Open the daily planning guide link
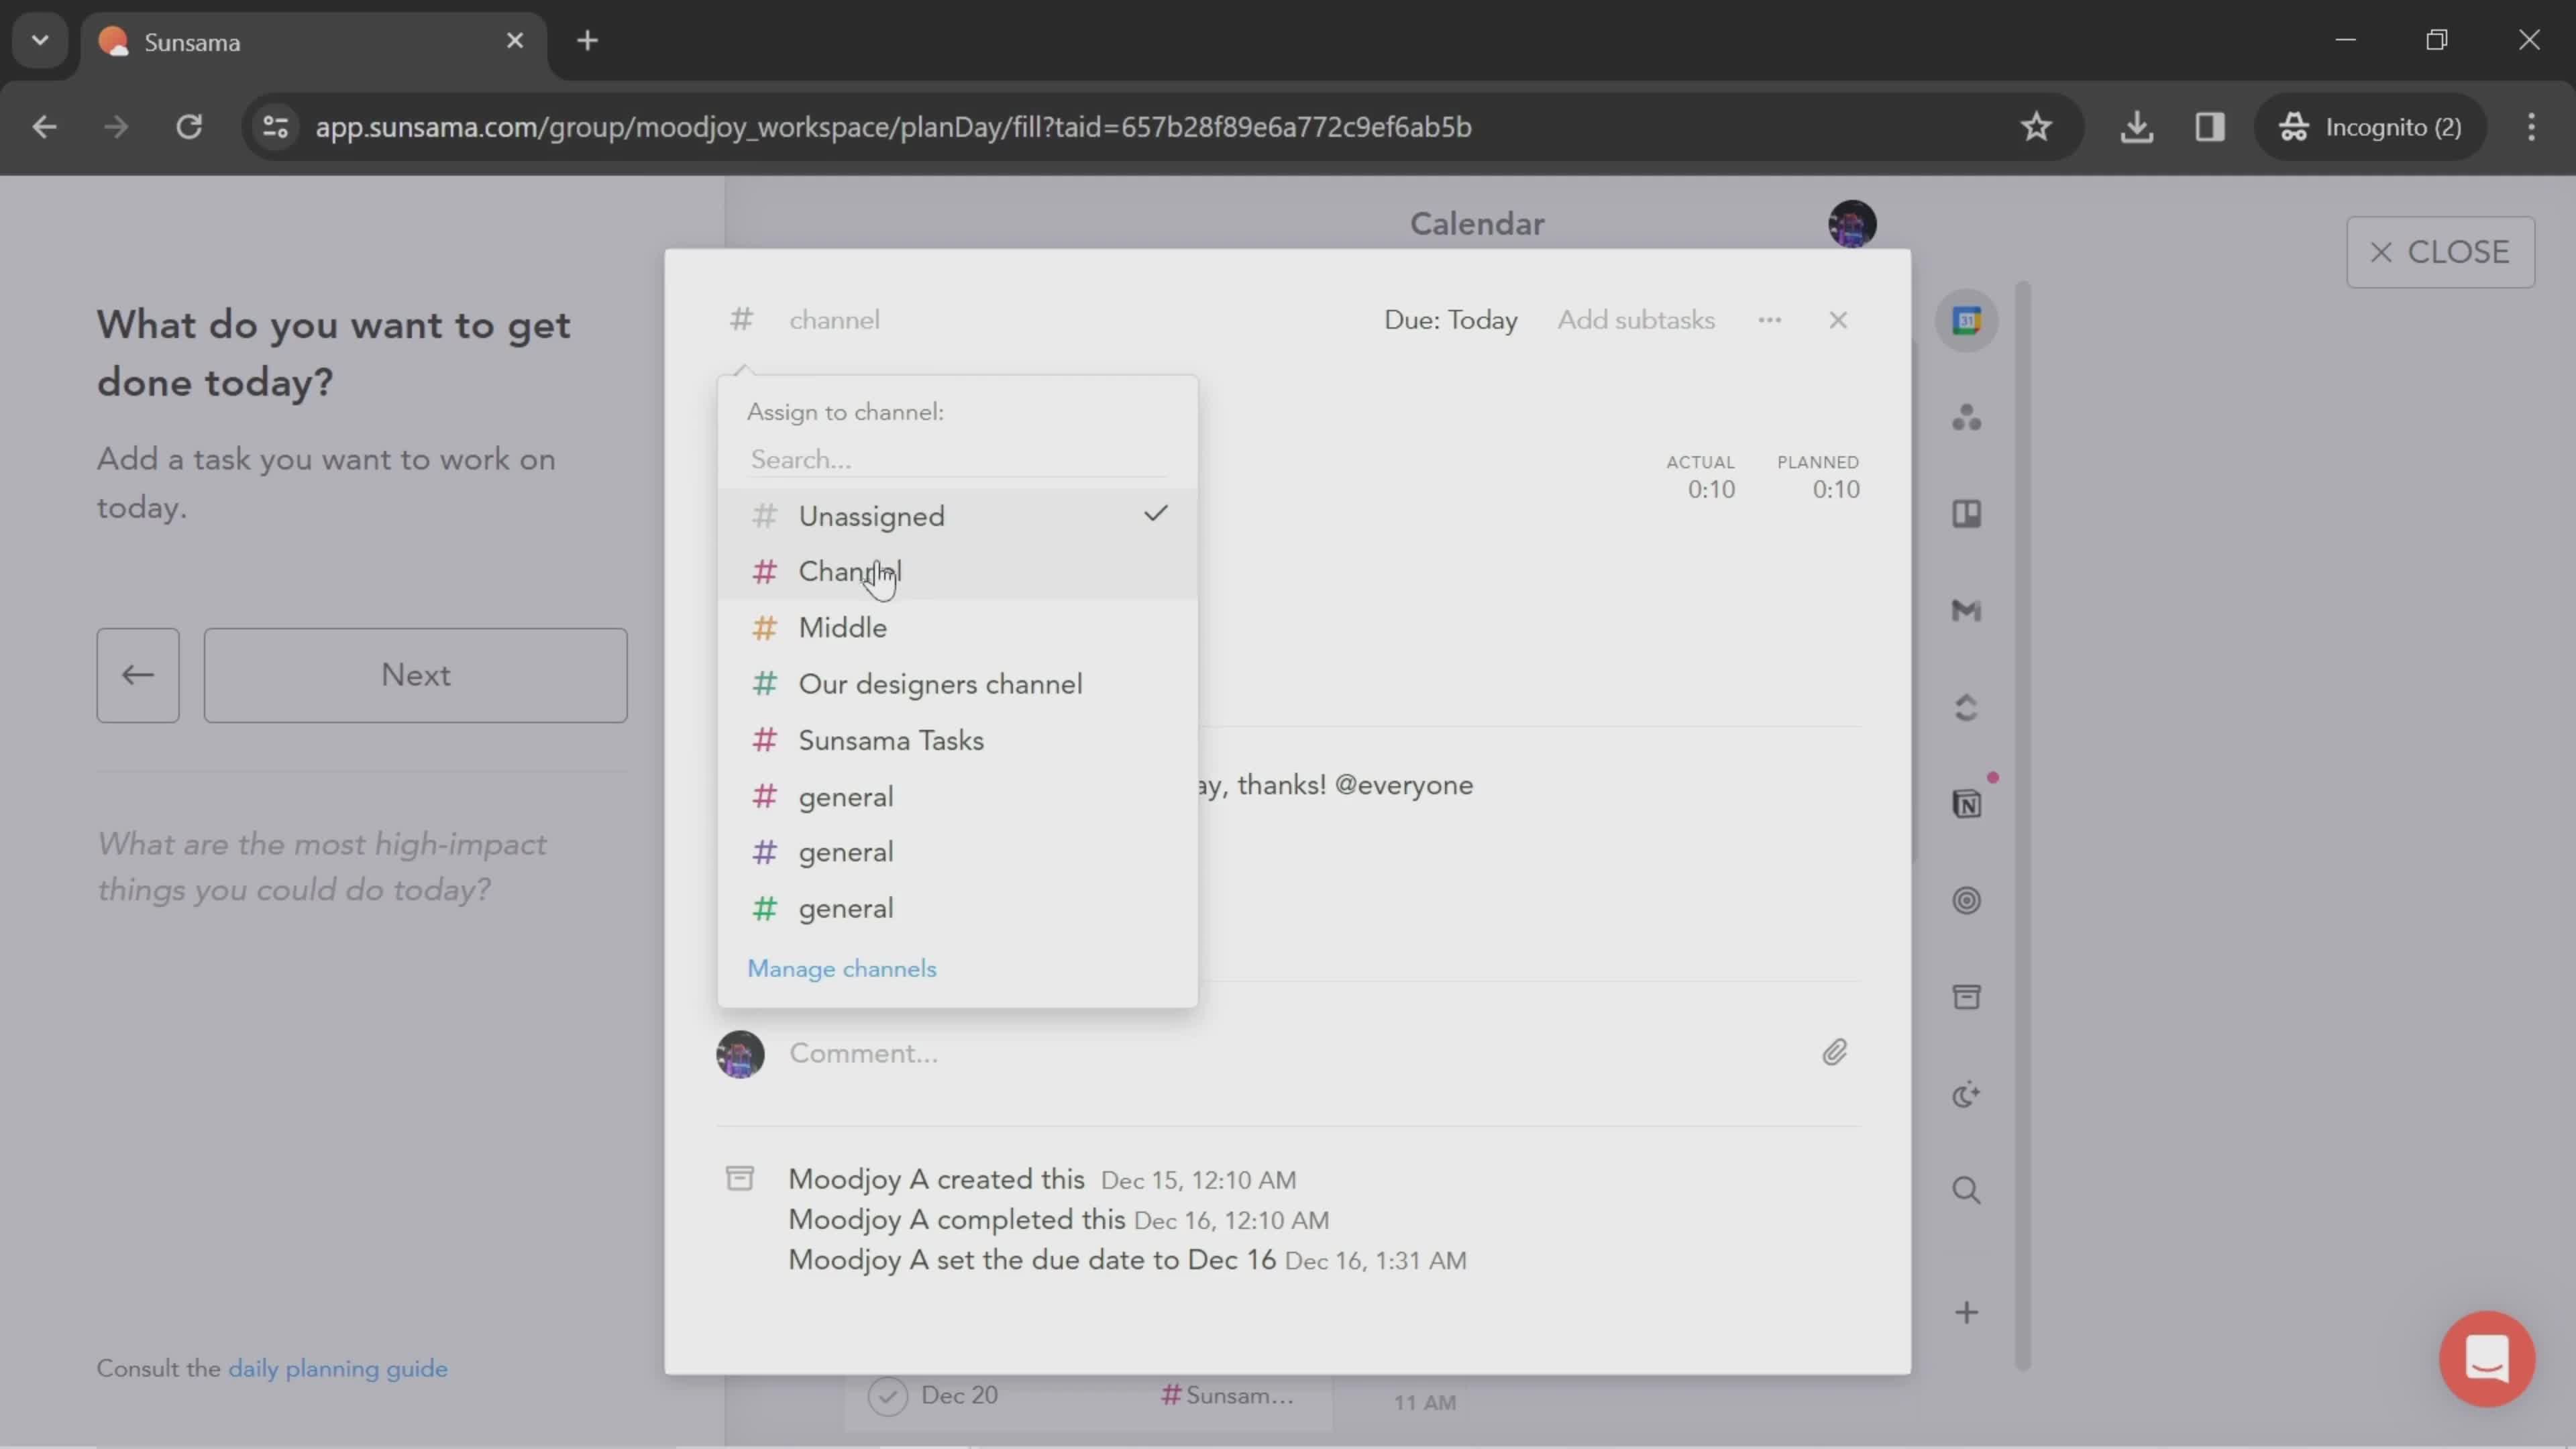This screenshot has width=2576, height=1449. (338, 1368)
